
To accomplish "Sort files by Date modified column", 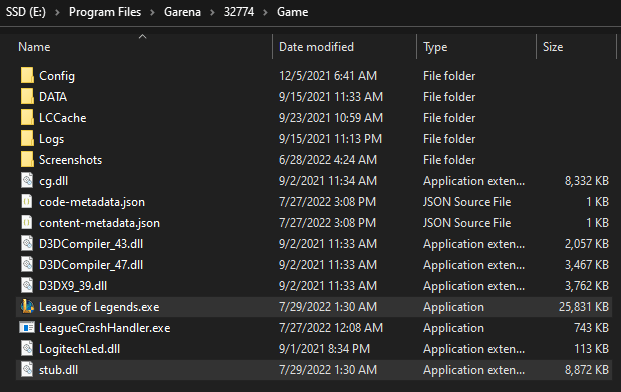I will coord(316,47).
